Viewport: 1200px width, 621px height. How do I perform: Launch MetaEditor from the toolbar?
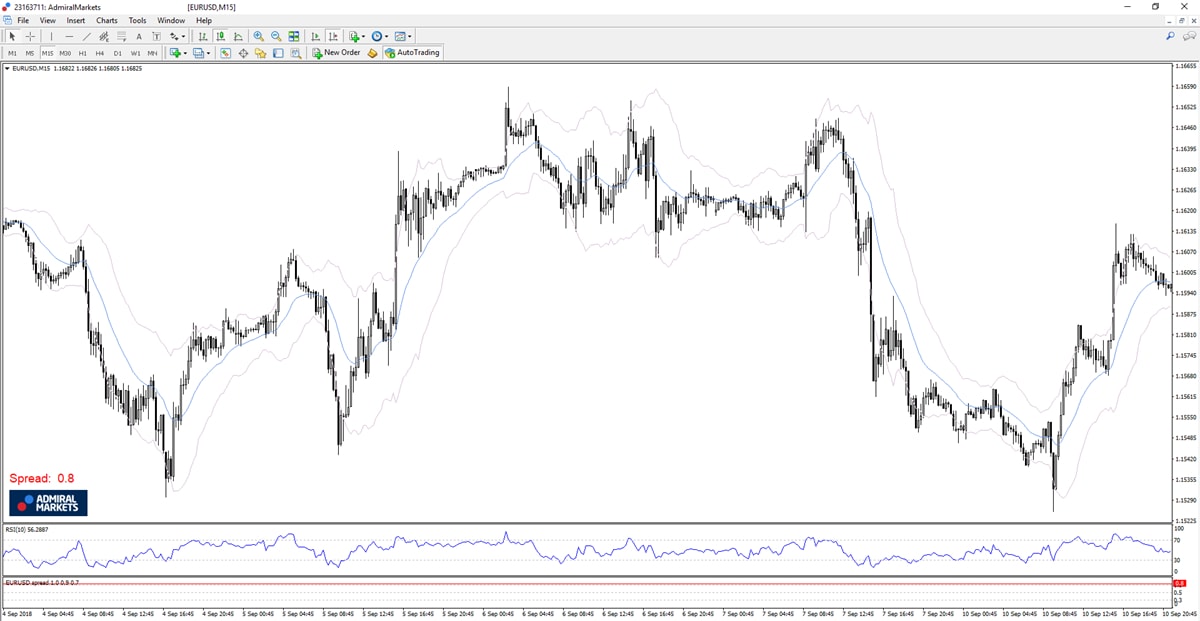pyautogui.click(x=372, y=53)
